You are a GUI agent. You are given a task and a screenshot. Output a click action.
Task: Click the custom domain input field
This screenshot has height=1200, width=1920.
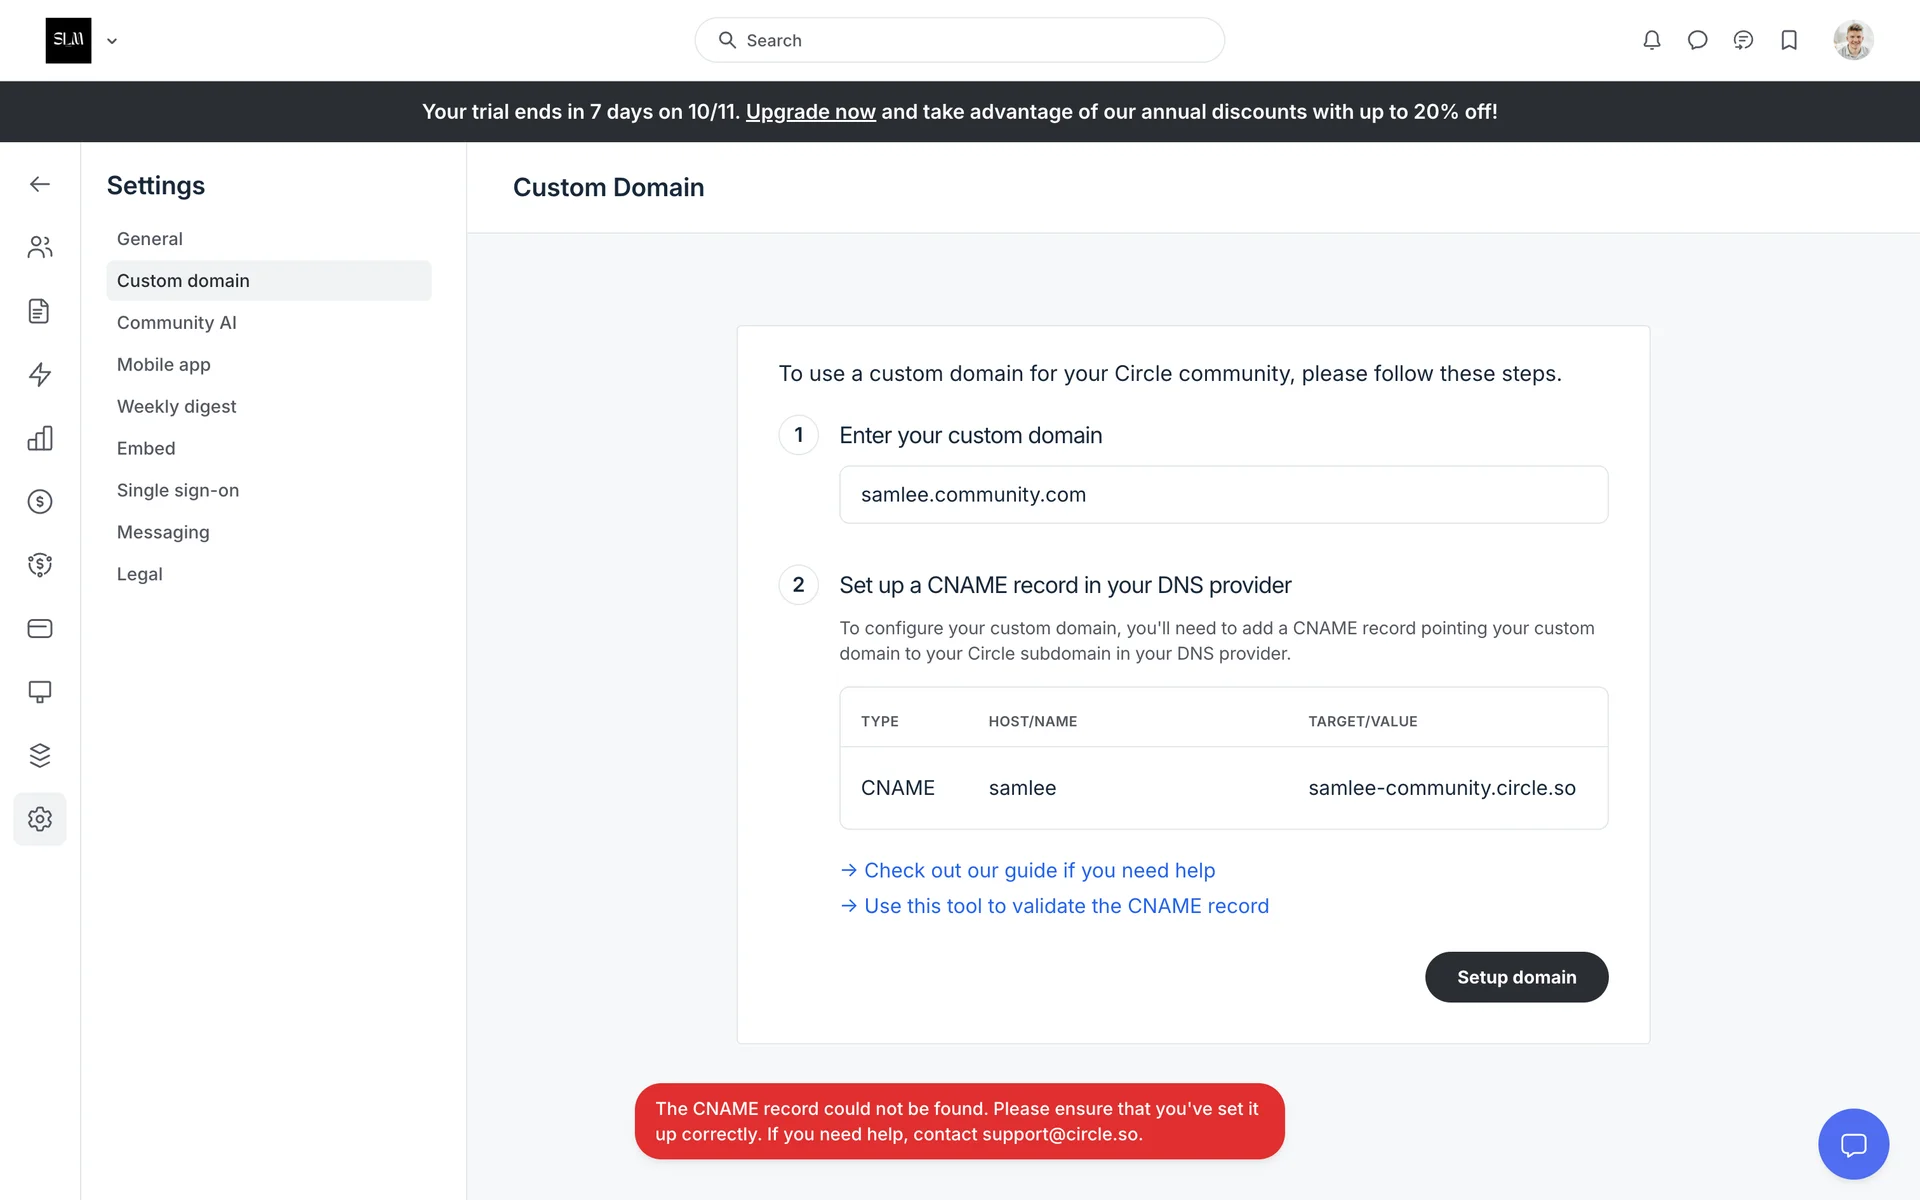[1223, 494]
